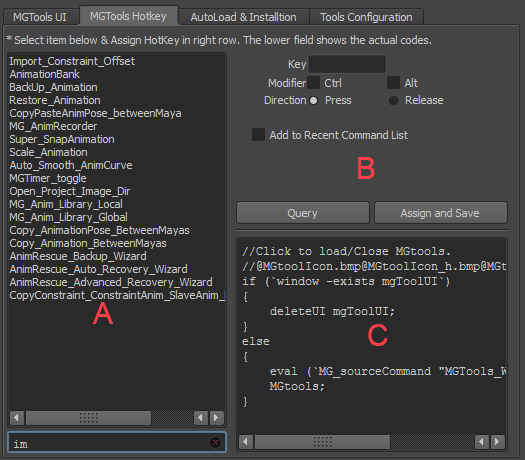
Task: Enable the Ctrl modifier checkbox
Action: pyautogui.click(x=314, y=83)
